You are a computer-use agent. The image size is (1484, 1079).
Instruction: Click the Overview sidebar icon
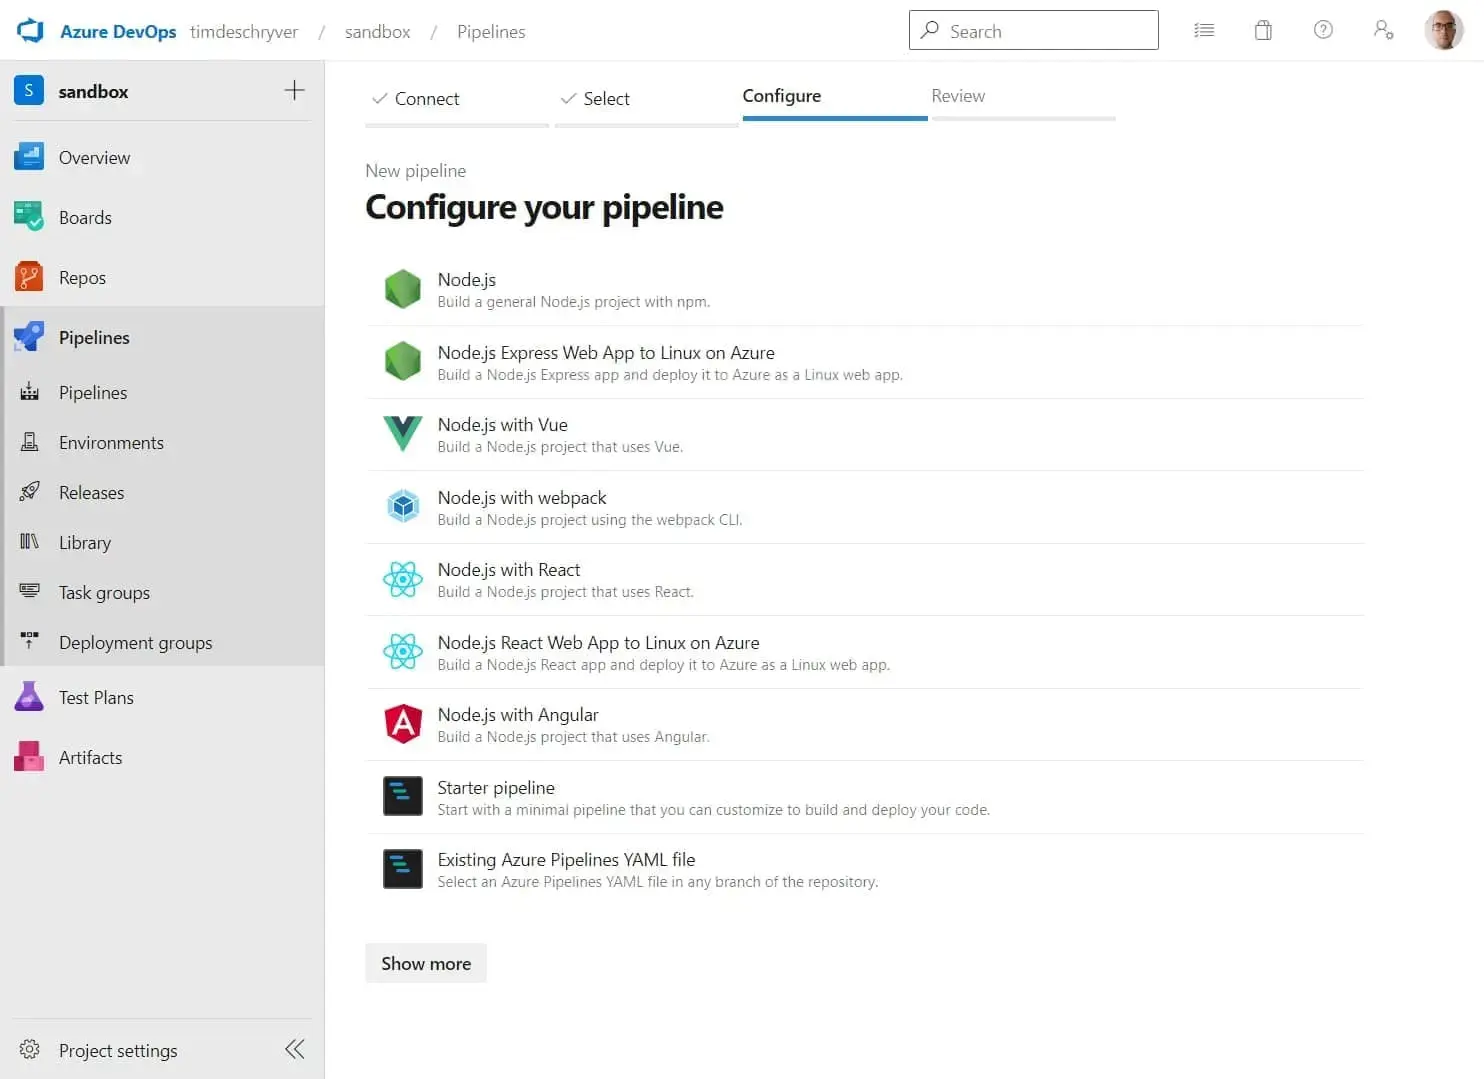pos(29,157)
